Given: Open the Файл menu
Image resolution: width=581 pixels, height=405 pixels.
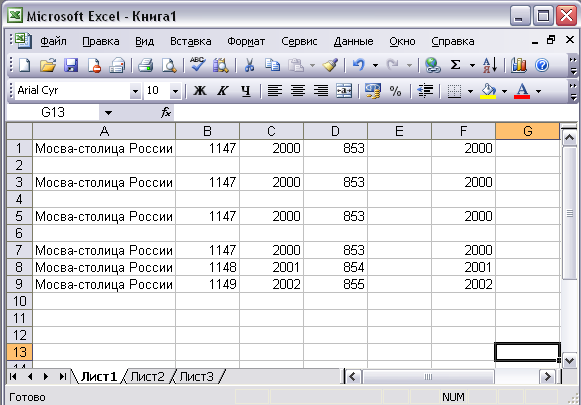Looking at the screenshot, I should tap(53, 41).
